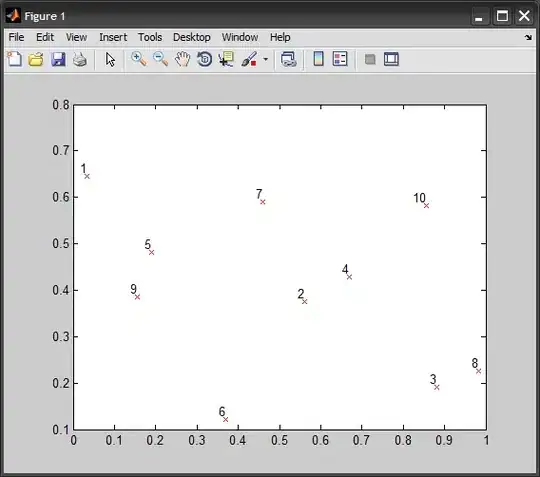Open the brush color dropdown arrow

pos(266,59)
